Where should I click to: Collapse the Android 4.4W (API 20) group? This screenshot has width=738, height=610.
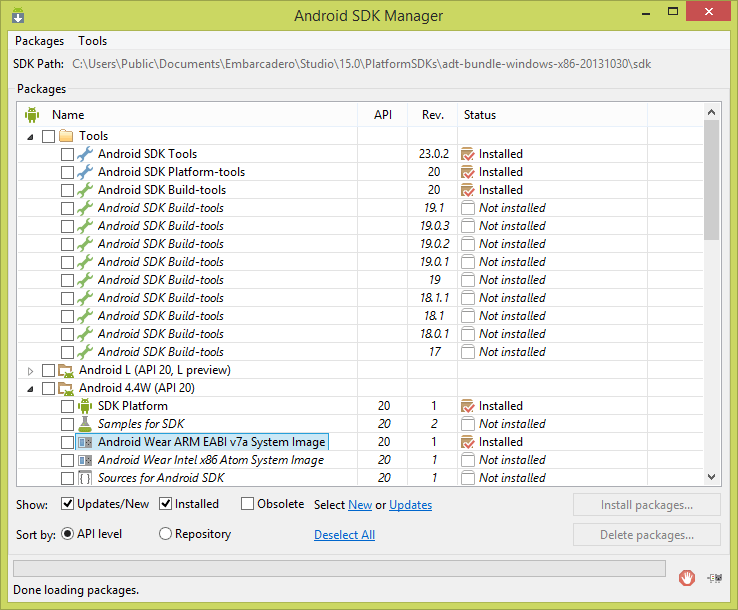point(30,389)
